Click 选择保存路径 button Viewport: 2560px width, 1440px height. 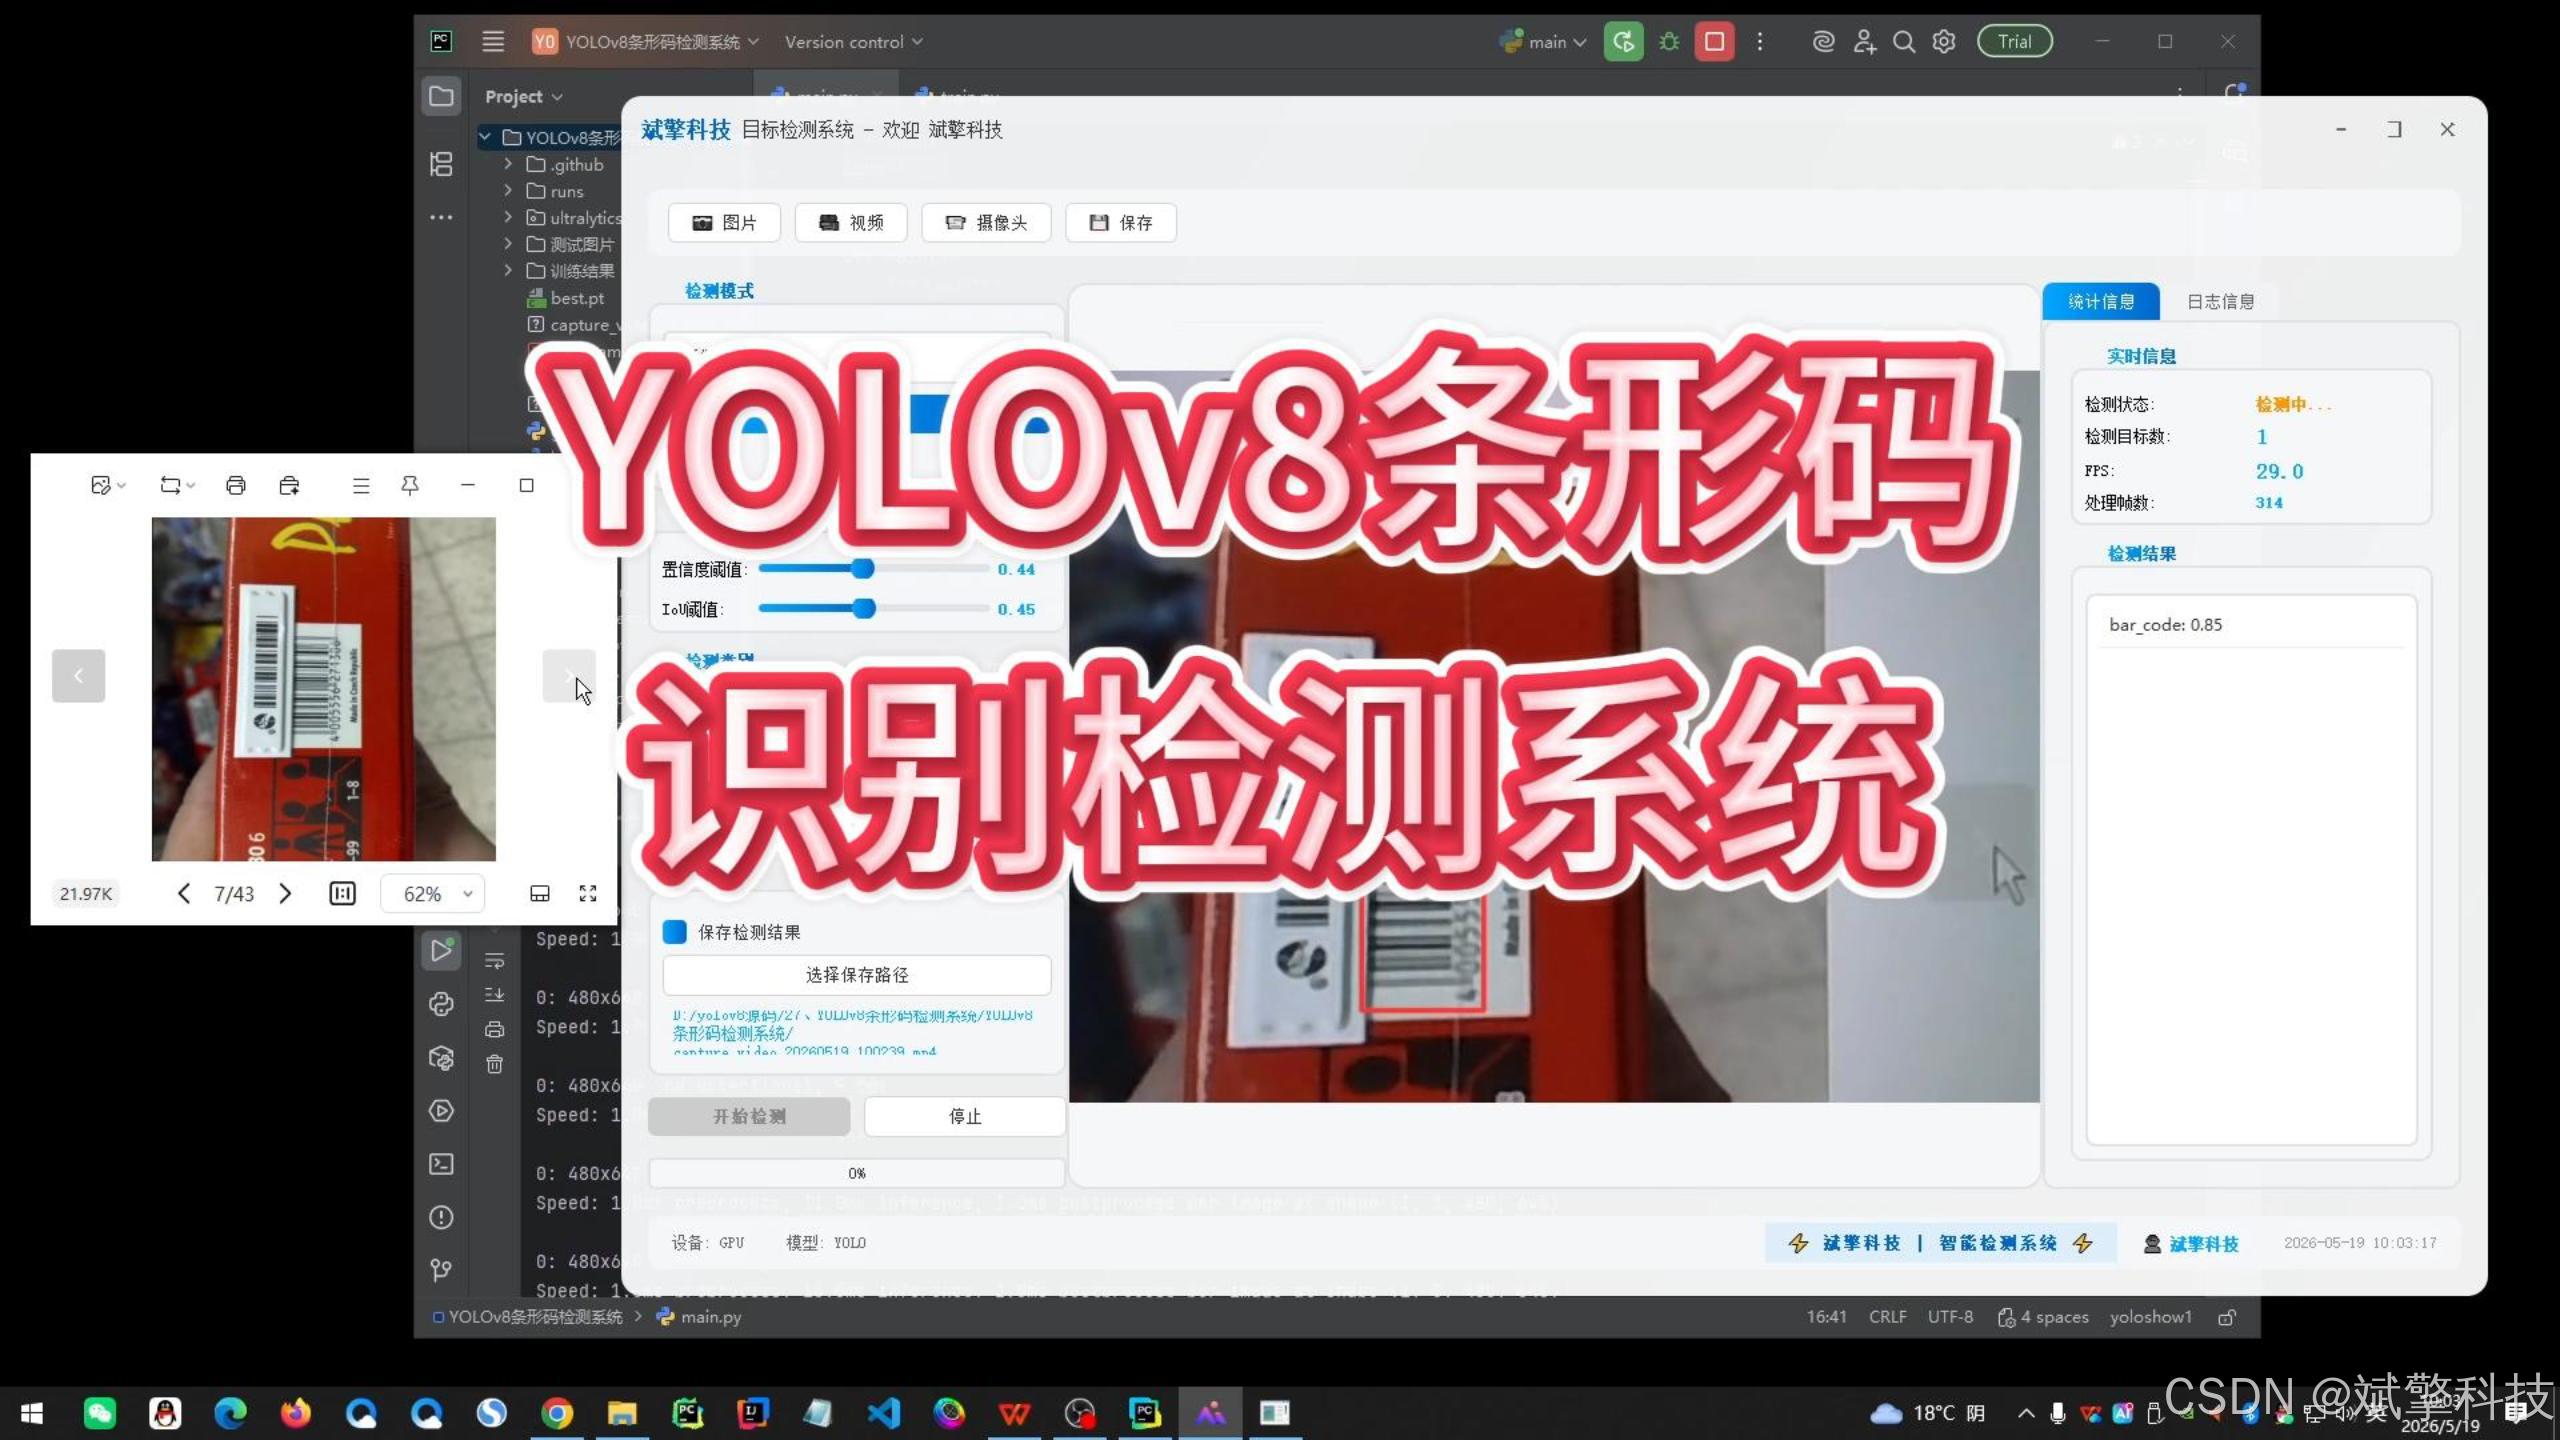pos(857,974)
